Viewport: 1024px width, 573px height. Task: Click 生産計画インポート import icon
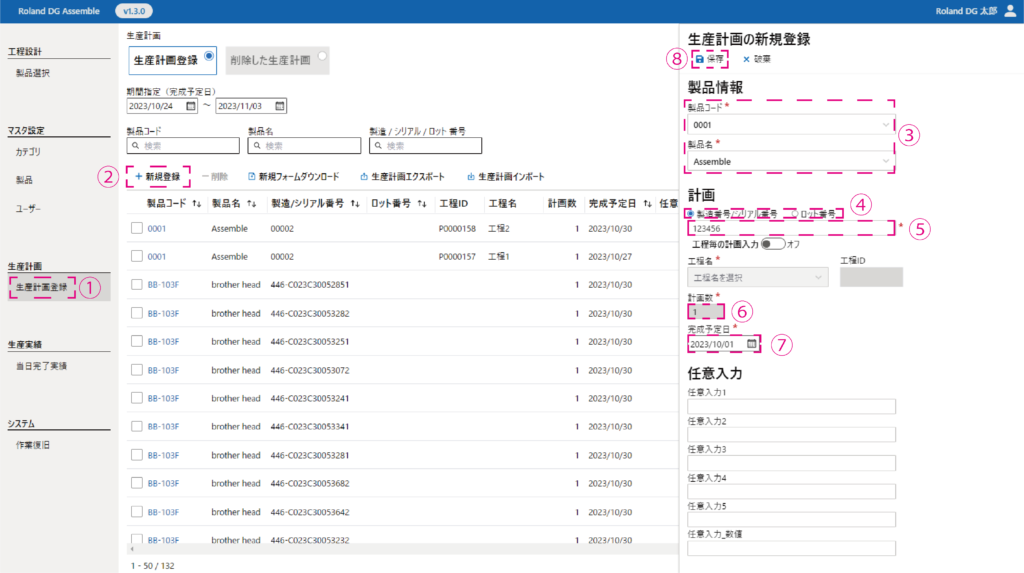point(470,177)
